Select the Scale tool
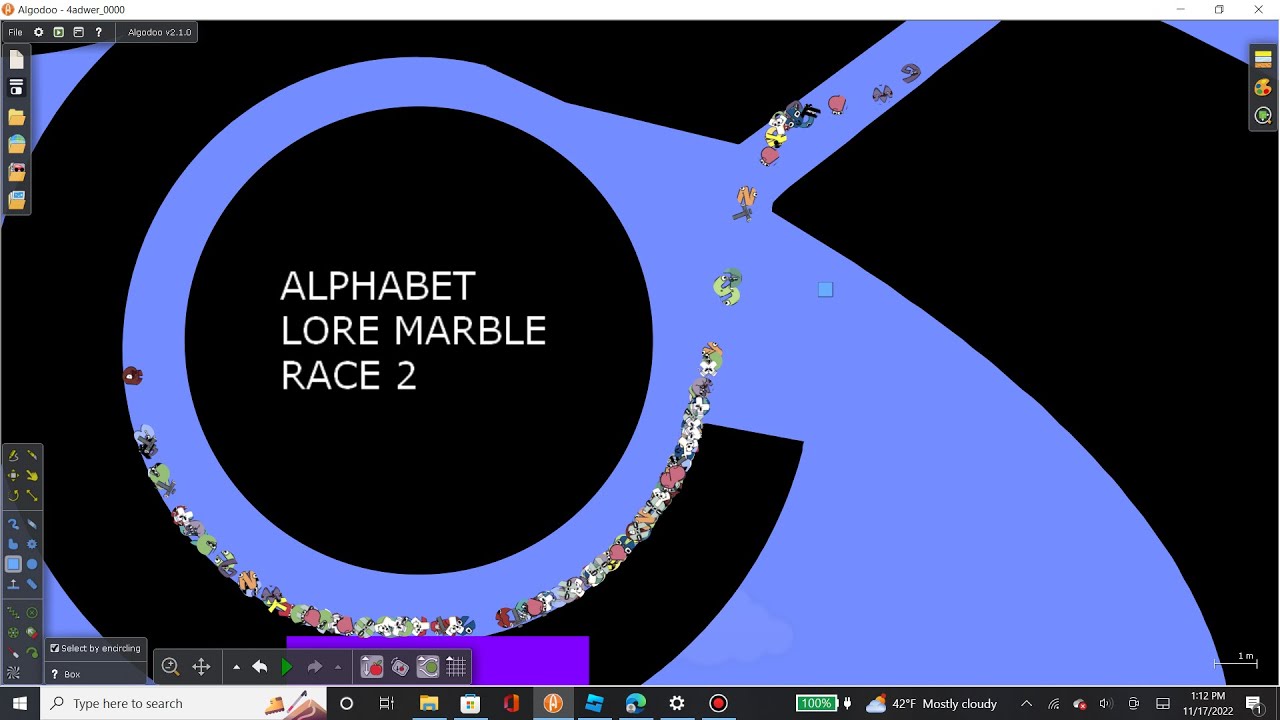Screen dimensions: 1280x720 click(32, 495)
